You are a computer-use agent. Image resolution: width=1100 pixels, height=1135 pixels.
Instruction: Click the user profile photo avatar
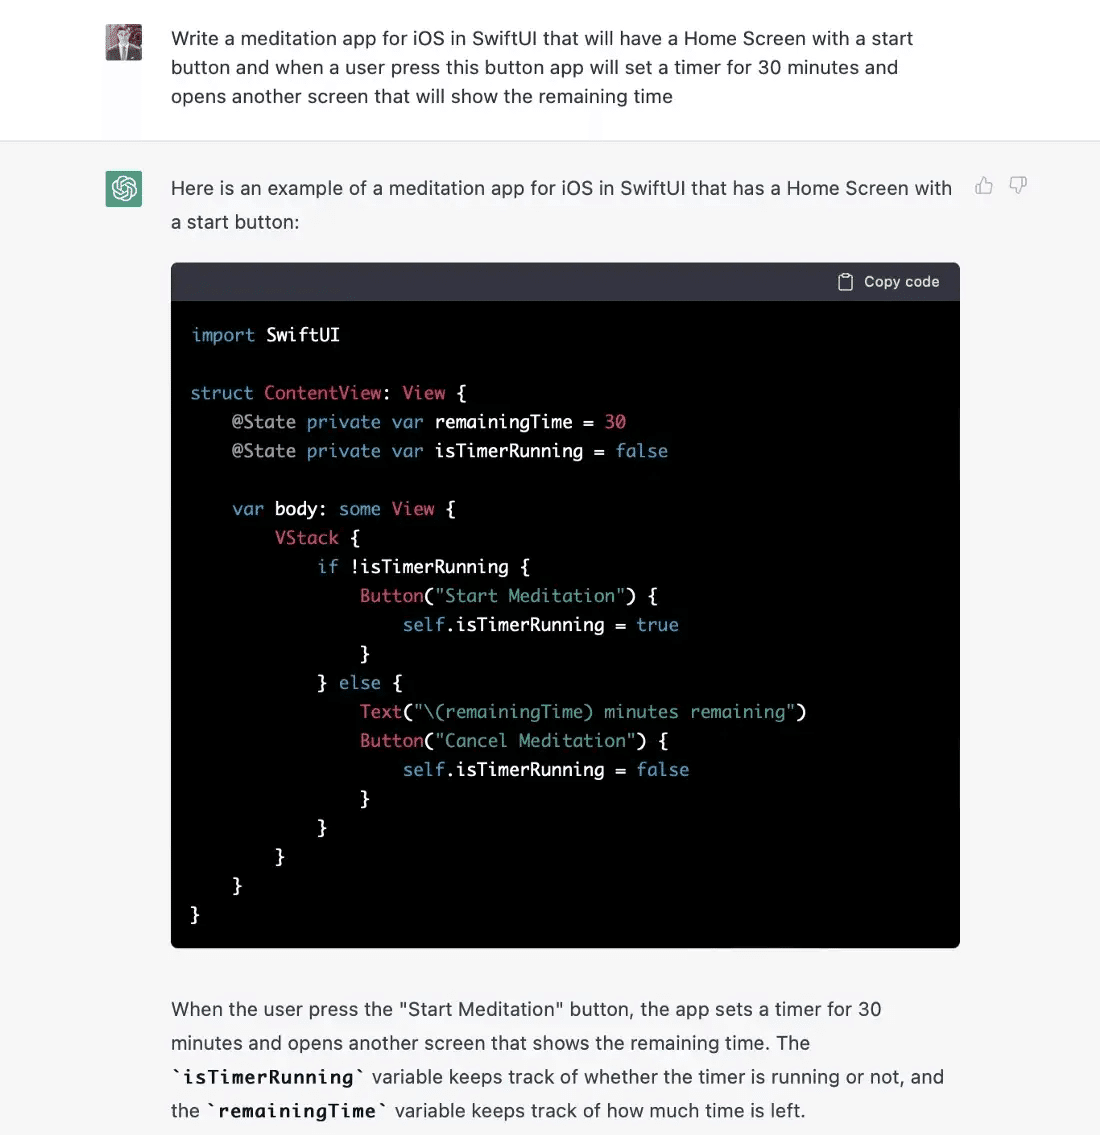124,42
